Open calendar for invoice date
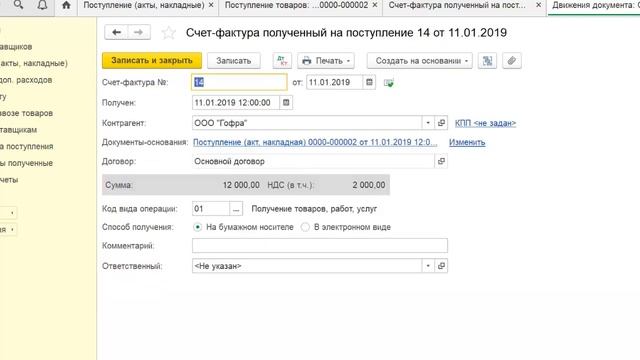This screenshot has width=640, height=360. (369, 82)
